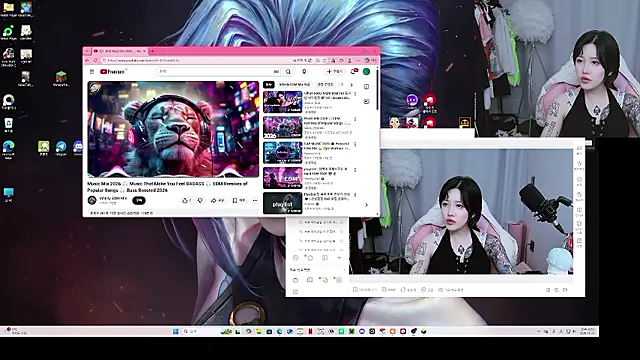Open the green YouTube account avatar
640x360 pixels.
[x=367, y=71]
